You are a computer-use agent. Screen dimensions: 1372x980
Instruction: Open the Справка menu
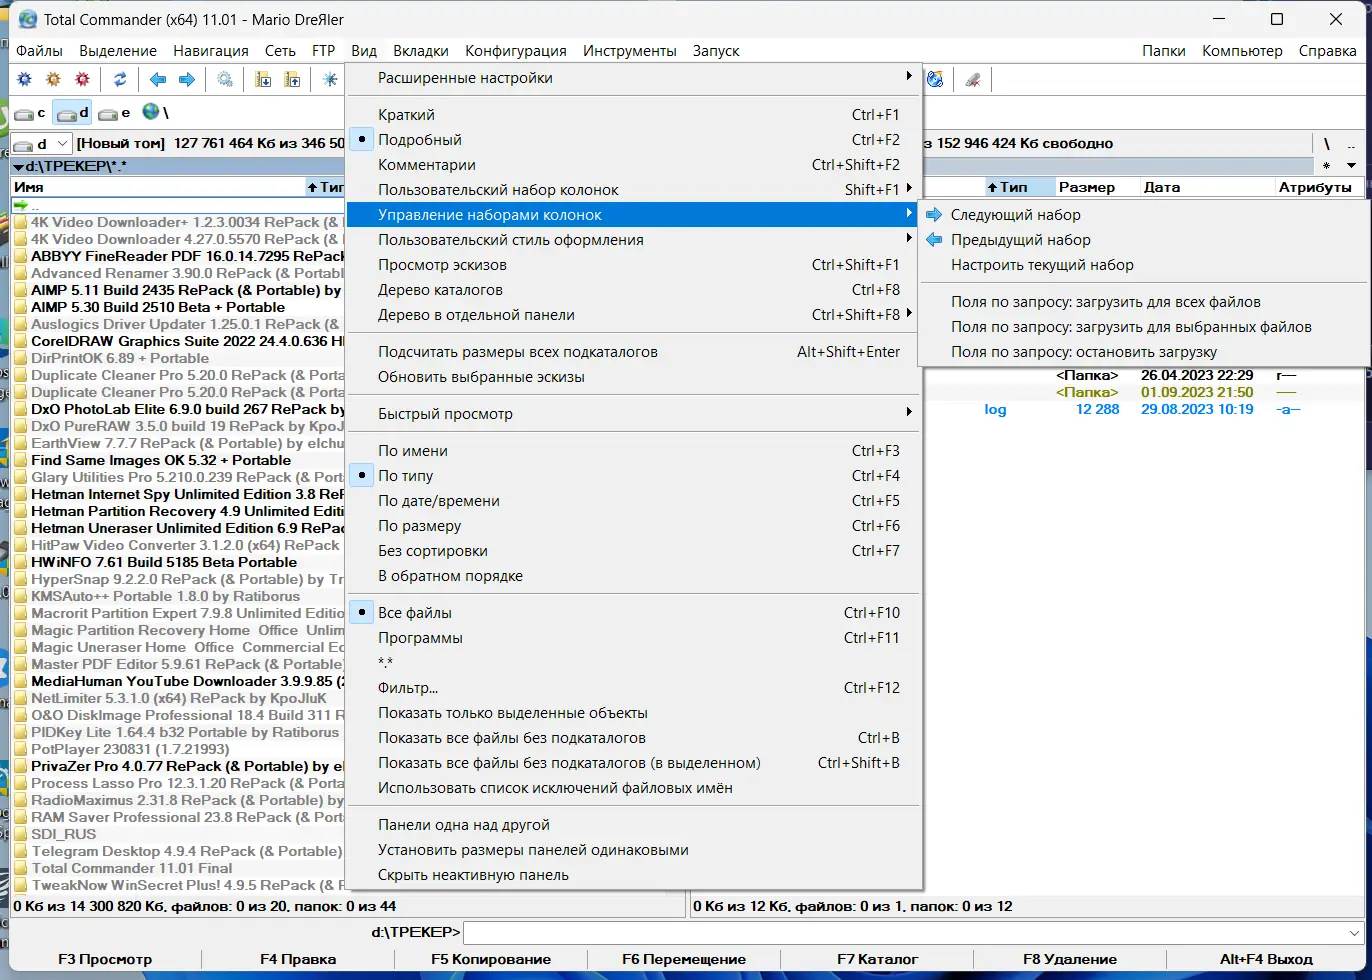pos(1327,51)
